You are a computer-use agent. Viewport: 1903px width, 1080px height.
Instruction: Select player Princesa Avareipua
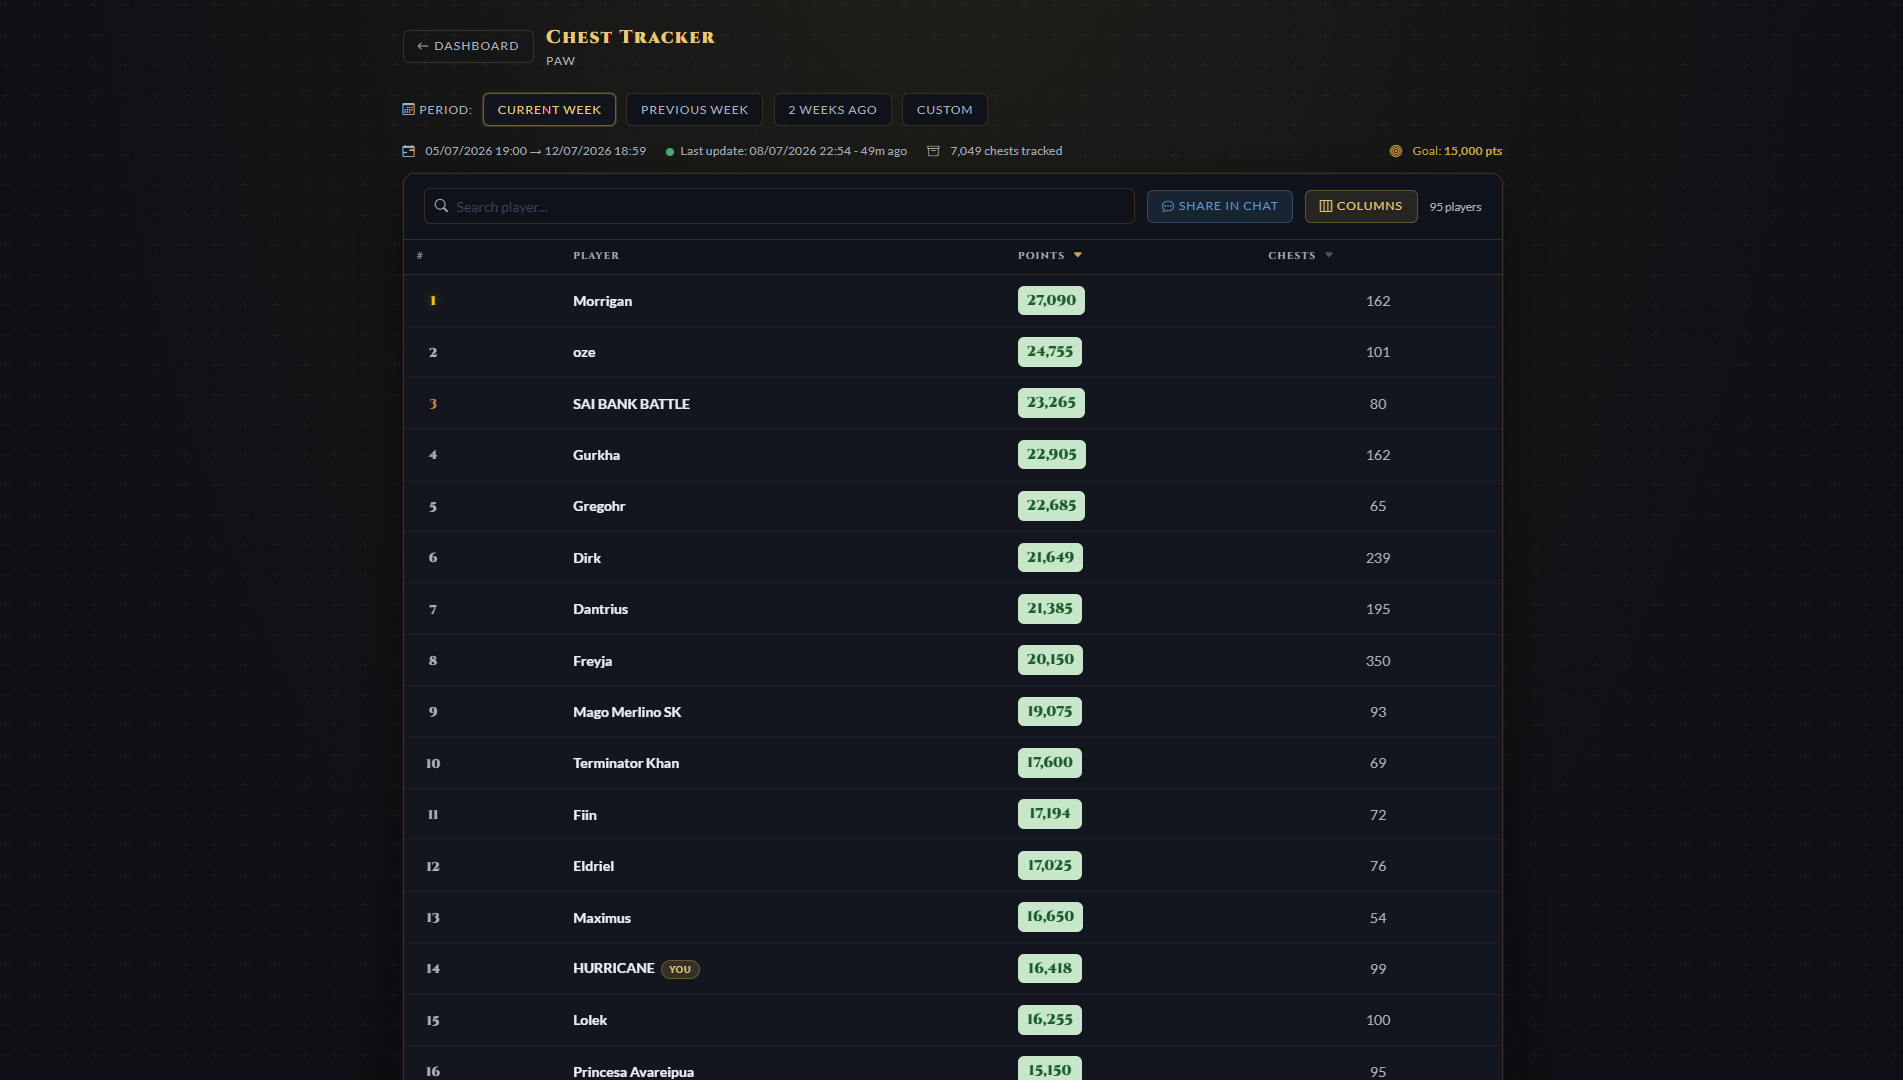pyautogui.click(x=633, y=1072)
